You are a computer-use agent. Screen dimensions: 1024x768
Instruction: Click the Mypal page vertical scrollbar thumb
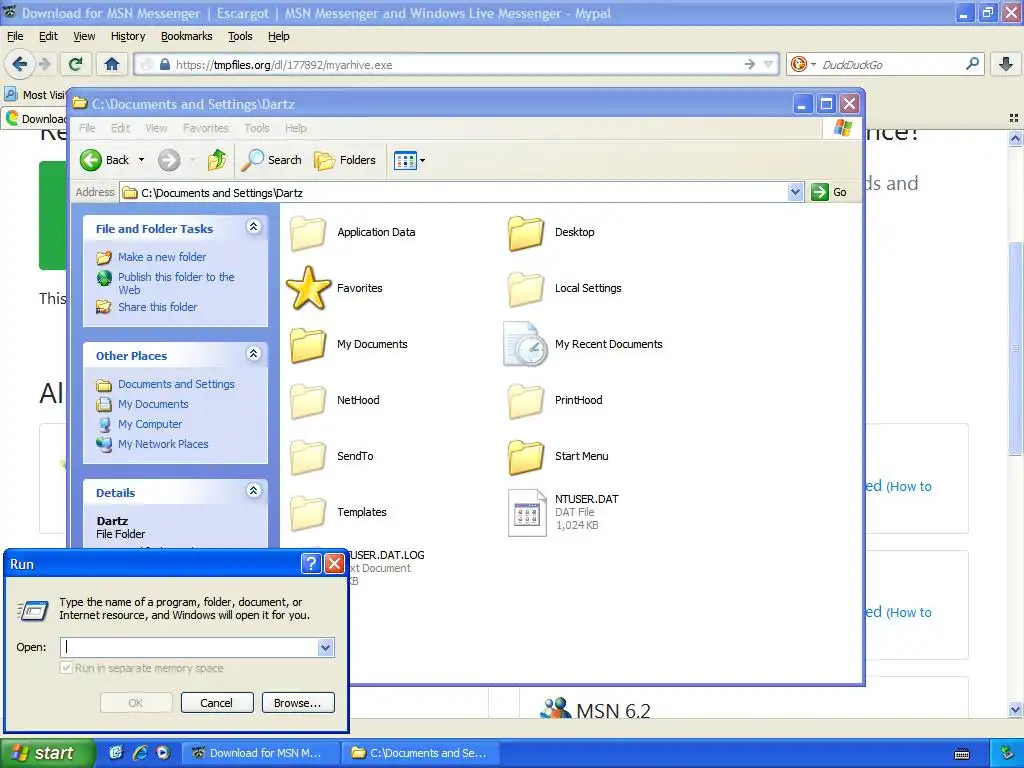(x=1015, y=349)
